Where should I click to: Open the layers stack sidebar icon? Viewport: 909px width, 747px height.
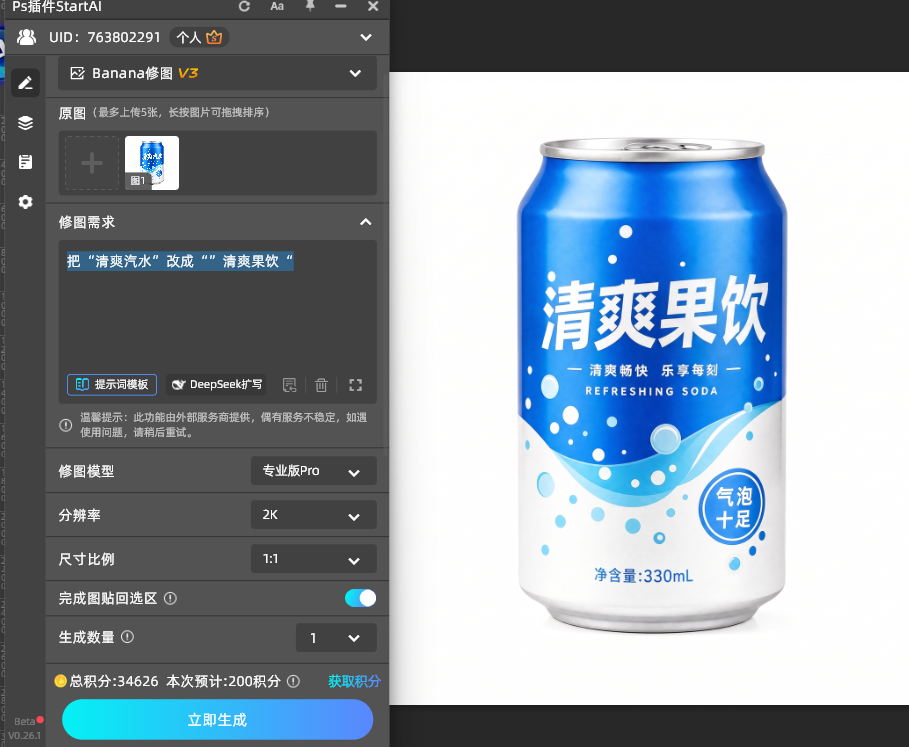pyautogui.click(x=25, y=122)
